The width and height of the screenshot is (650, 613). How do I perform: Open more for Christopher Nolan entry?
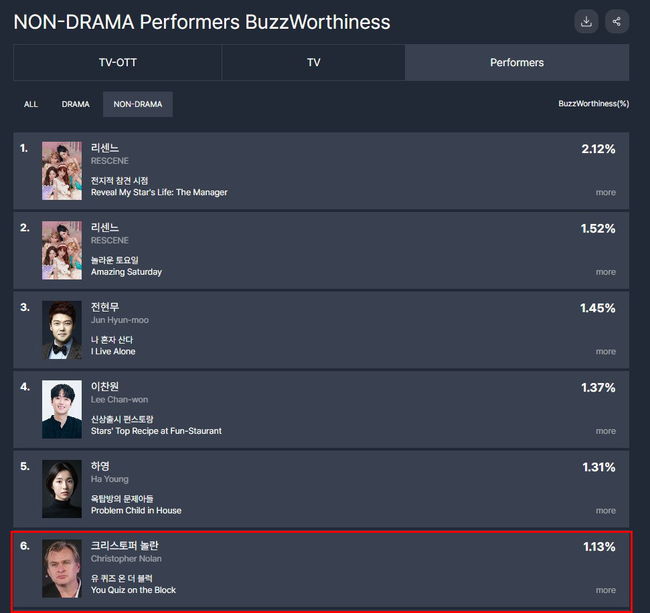point(605,591)
